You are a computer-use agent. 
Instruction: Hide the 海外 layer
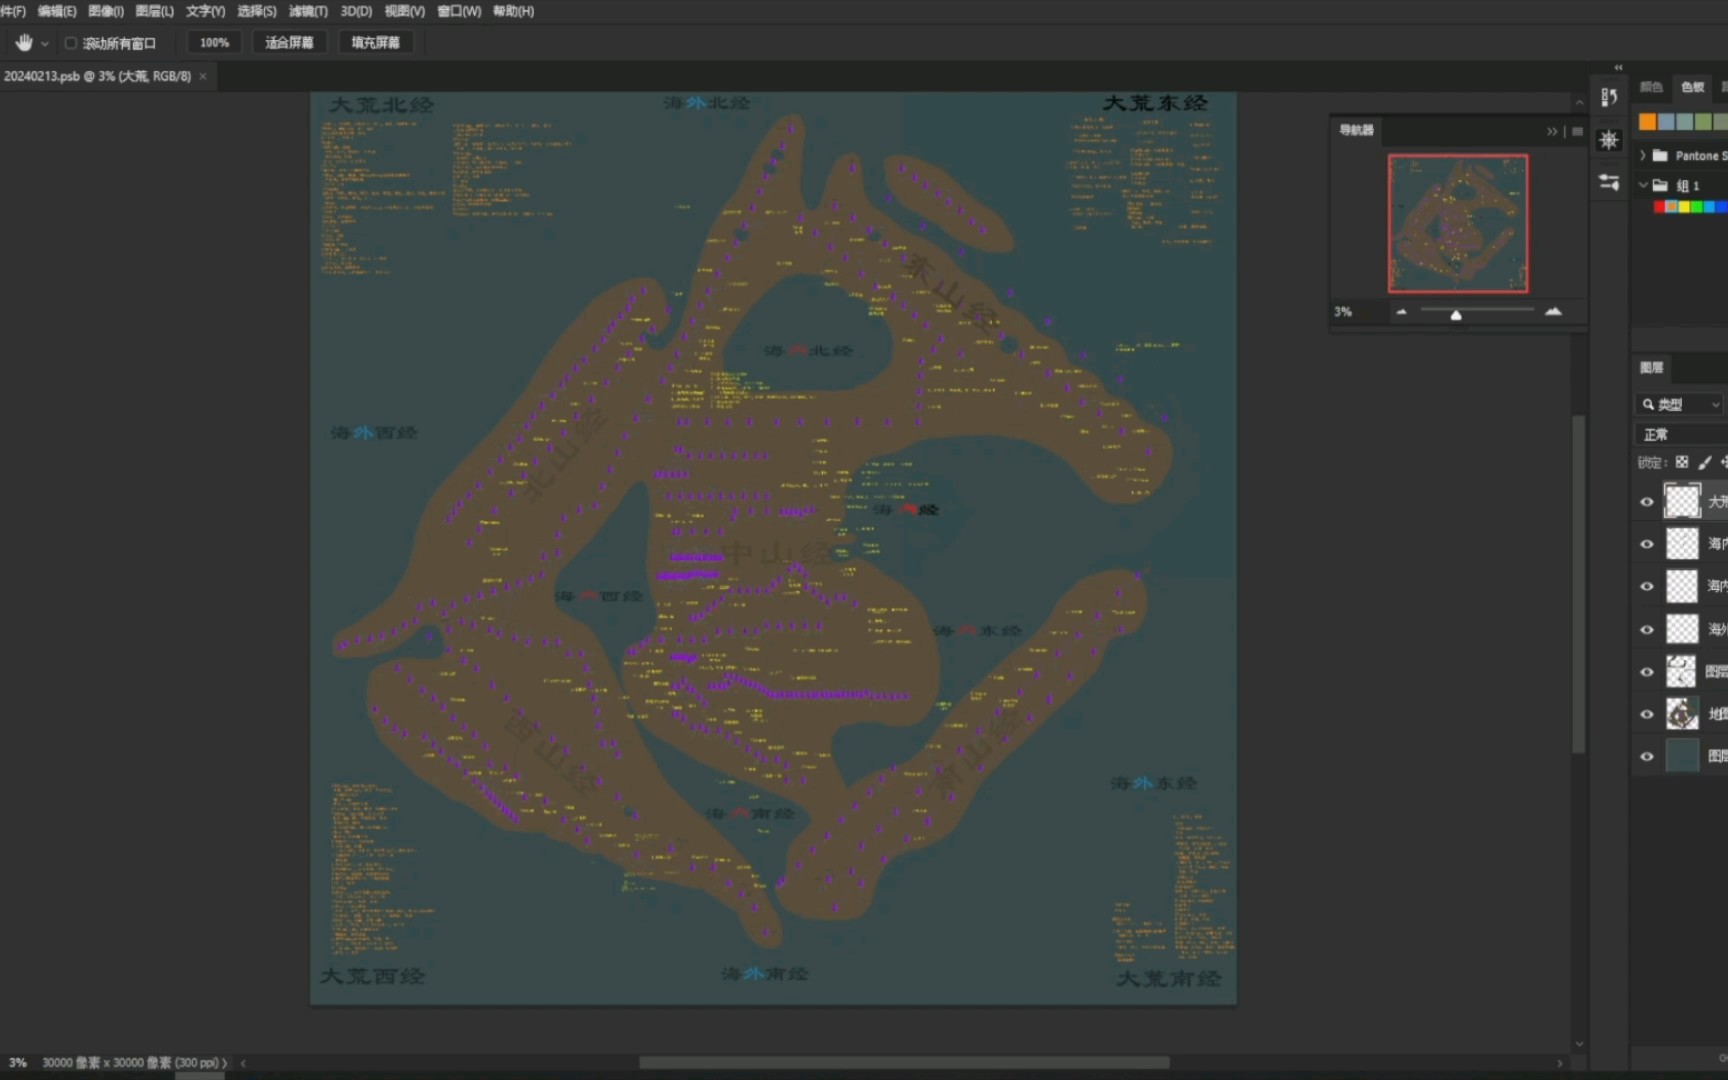point(1647,630)
